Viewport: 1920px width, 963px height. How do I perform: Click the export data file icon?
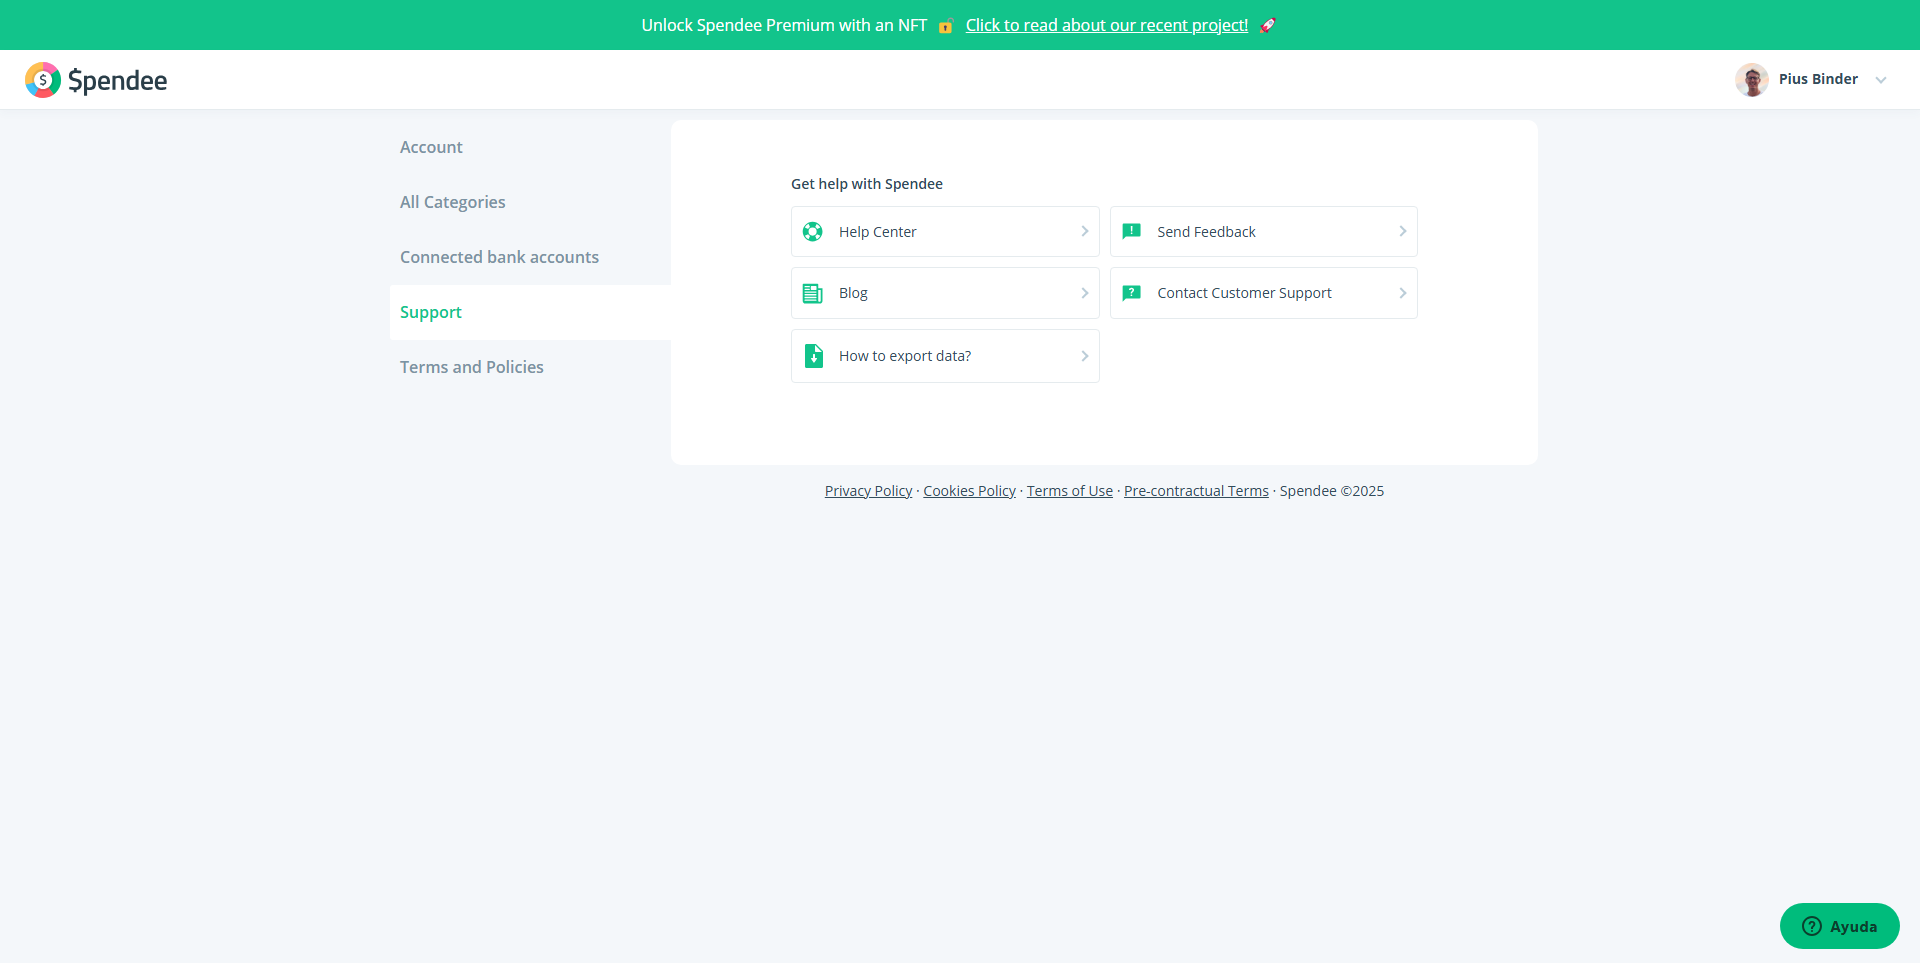(814, 356)
